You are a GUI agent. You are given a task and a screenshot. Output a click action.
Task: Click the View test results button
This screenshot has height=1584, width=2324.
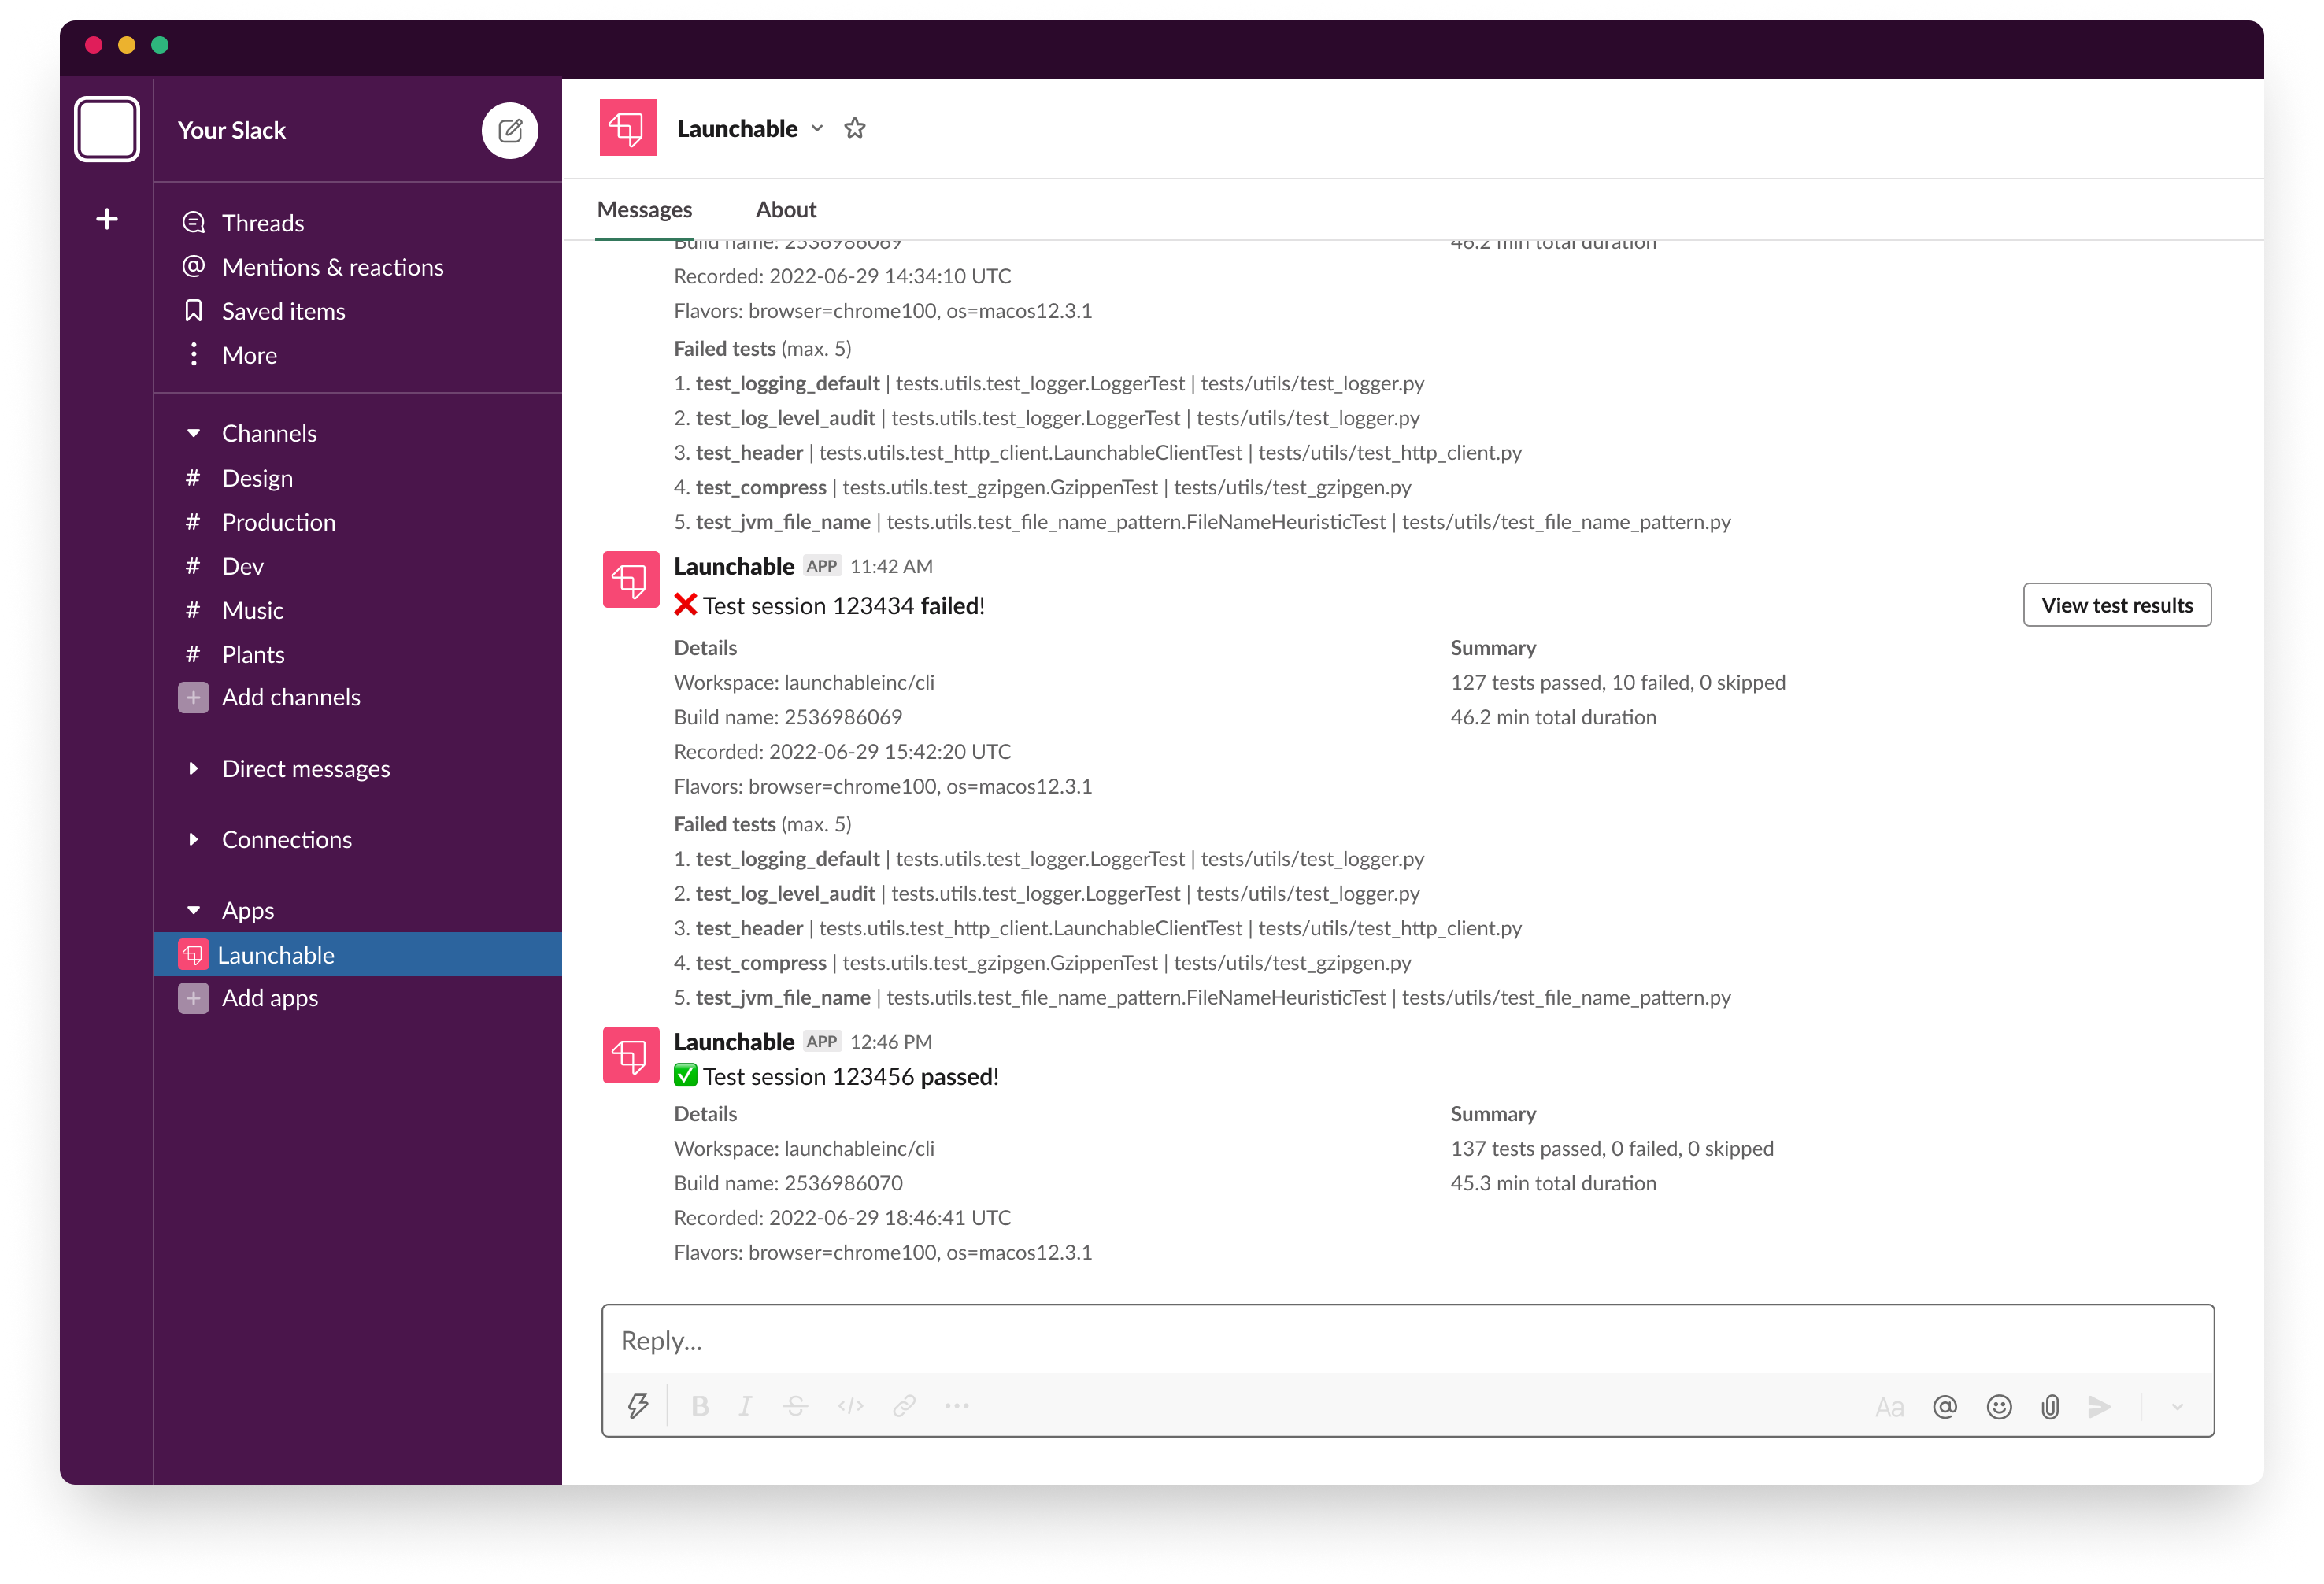2116,604
